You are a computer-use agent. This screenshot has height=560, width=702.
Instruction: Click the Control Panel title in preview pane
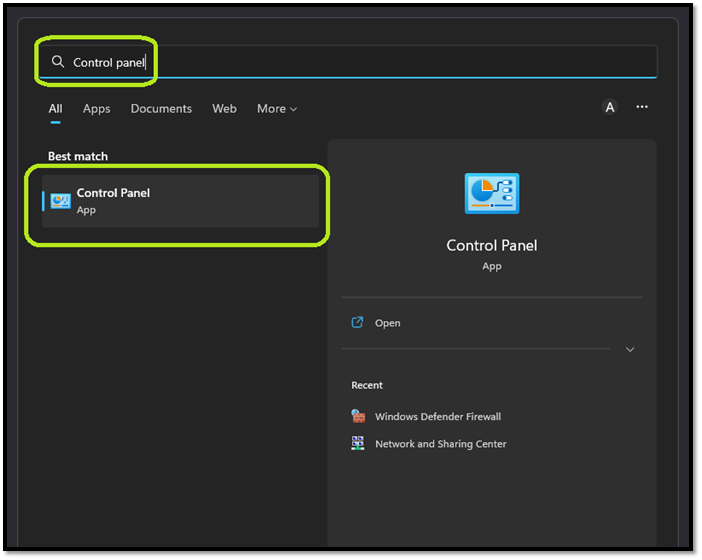coord(492,245)
